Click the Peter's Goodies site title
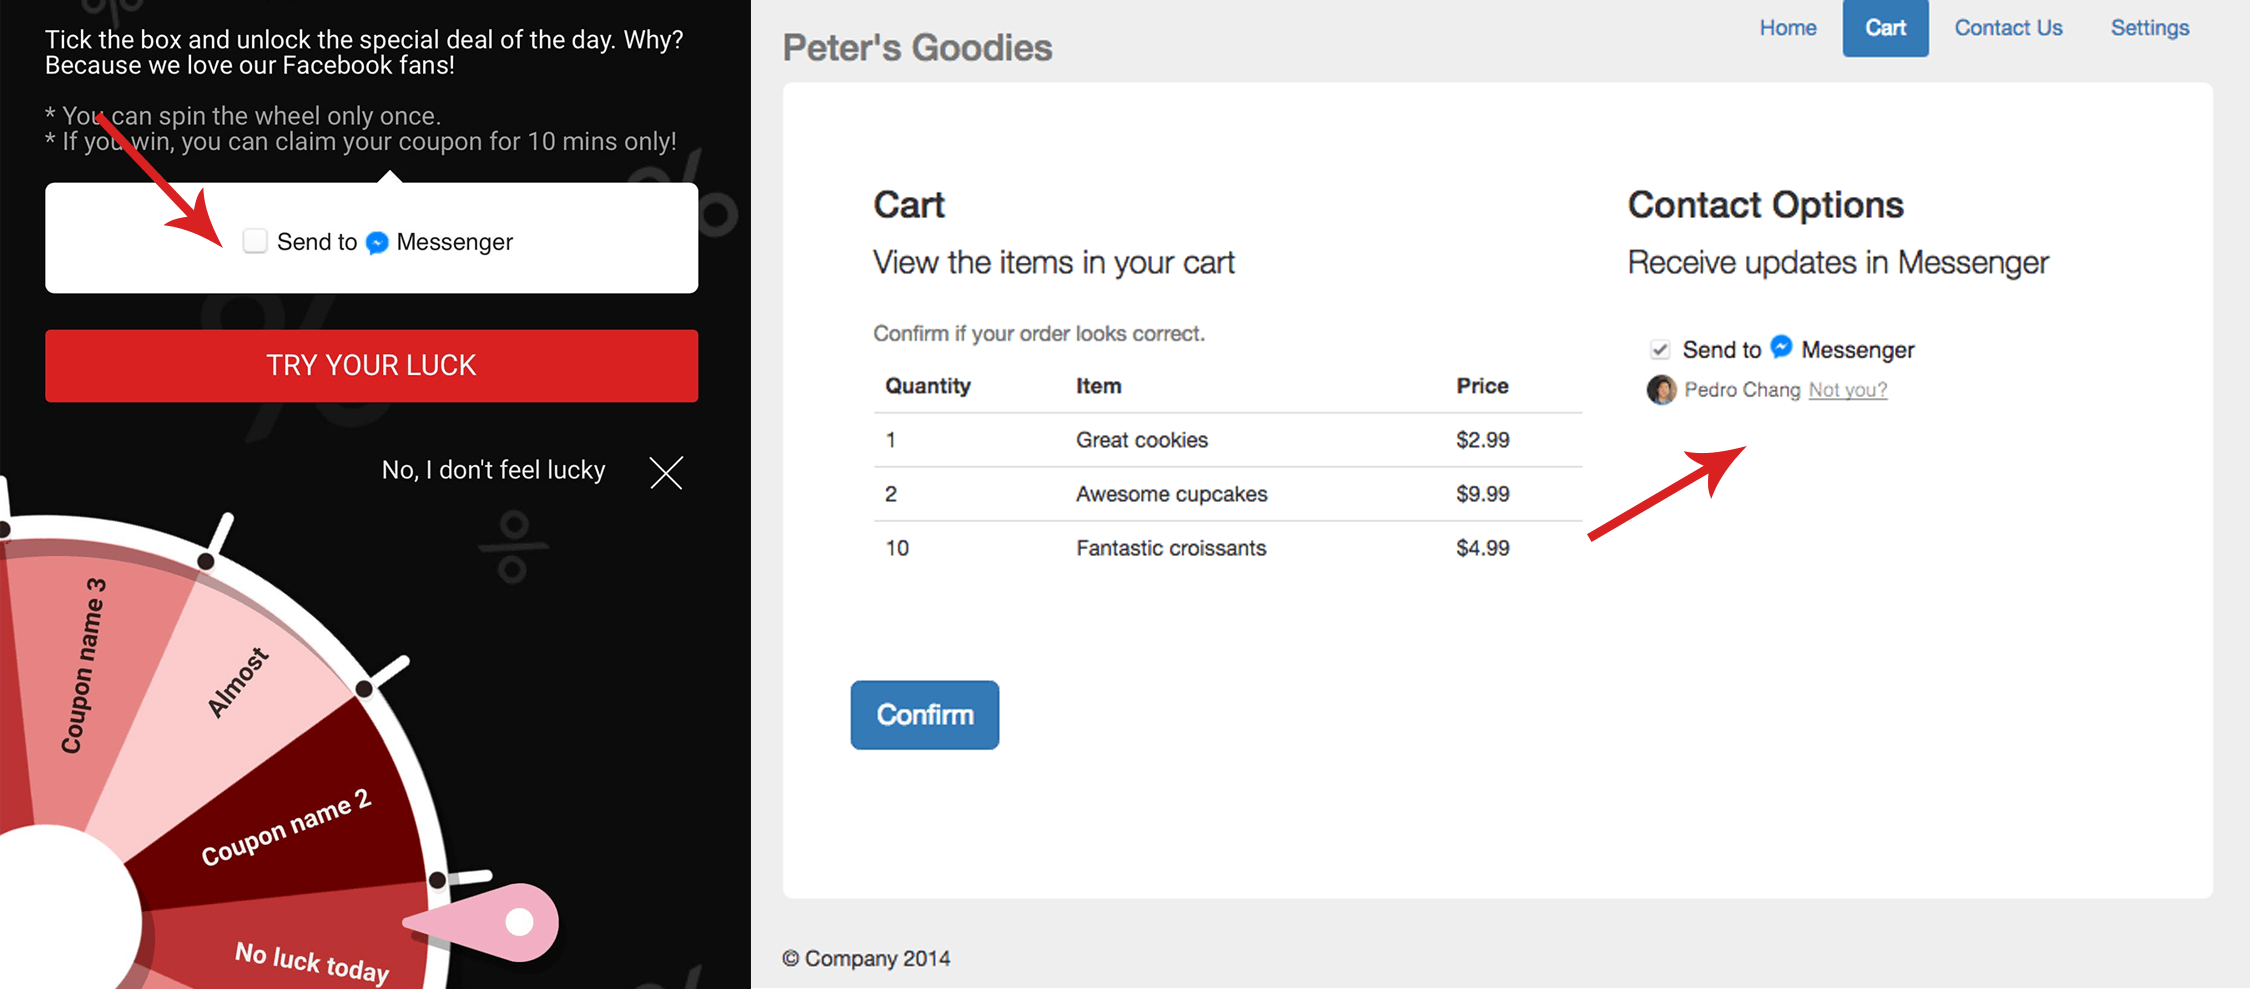 pyautogui.click(x=917, y=48)
